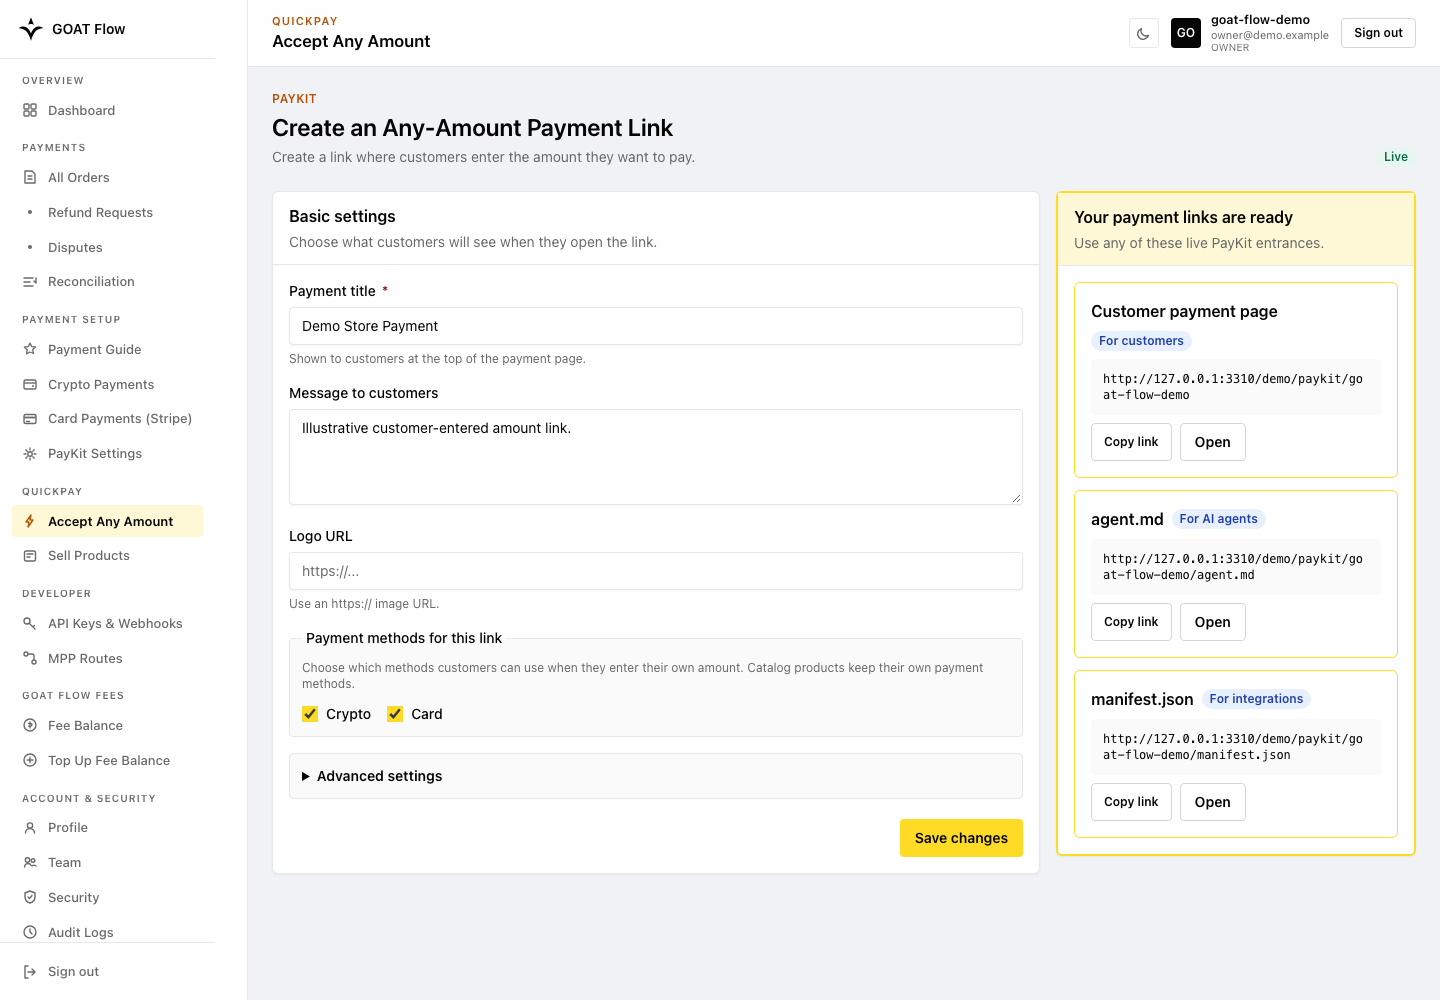Toggle dark mode with the moon icon
The width and height of the screenshot is (1440, 1000).
tap(1143, 33)
